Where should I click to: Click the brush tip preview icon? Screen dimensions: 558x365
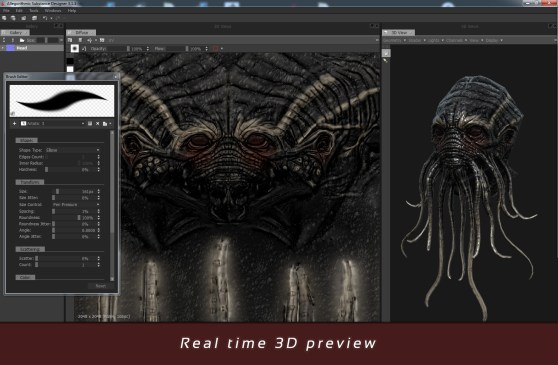pos(75,48)
